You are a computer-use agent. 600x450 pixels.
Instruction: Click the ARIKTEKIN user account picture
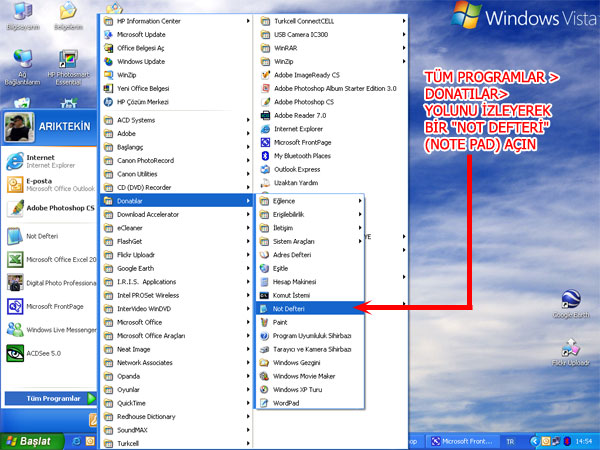(x=20, y=127)
